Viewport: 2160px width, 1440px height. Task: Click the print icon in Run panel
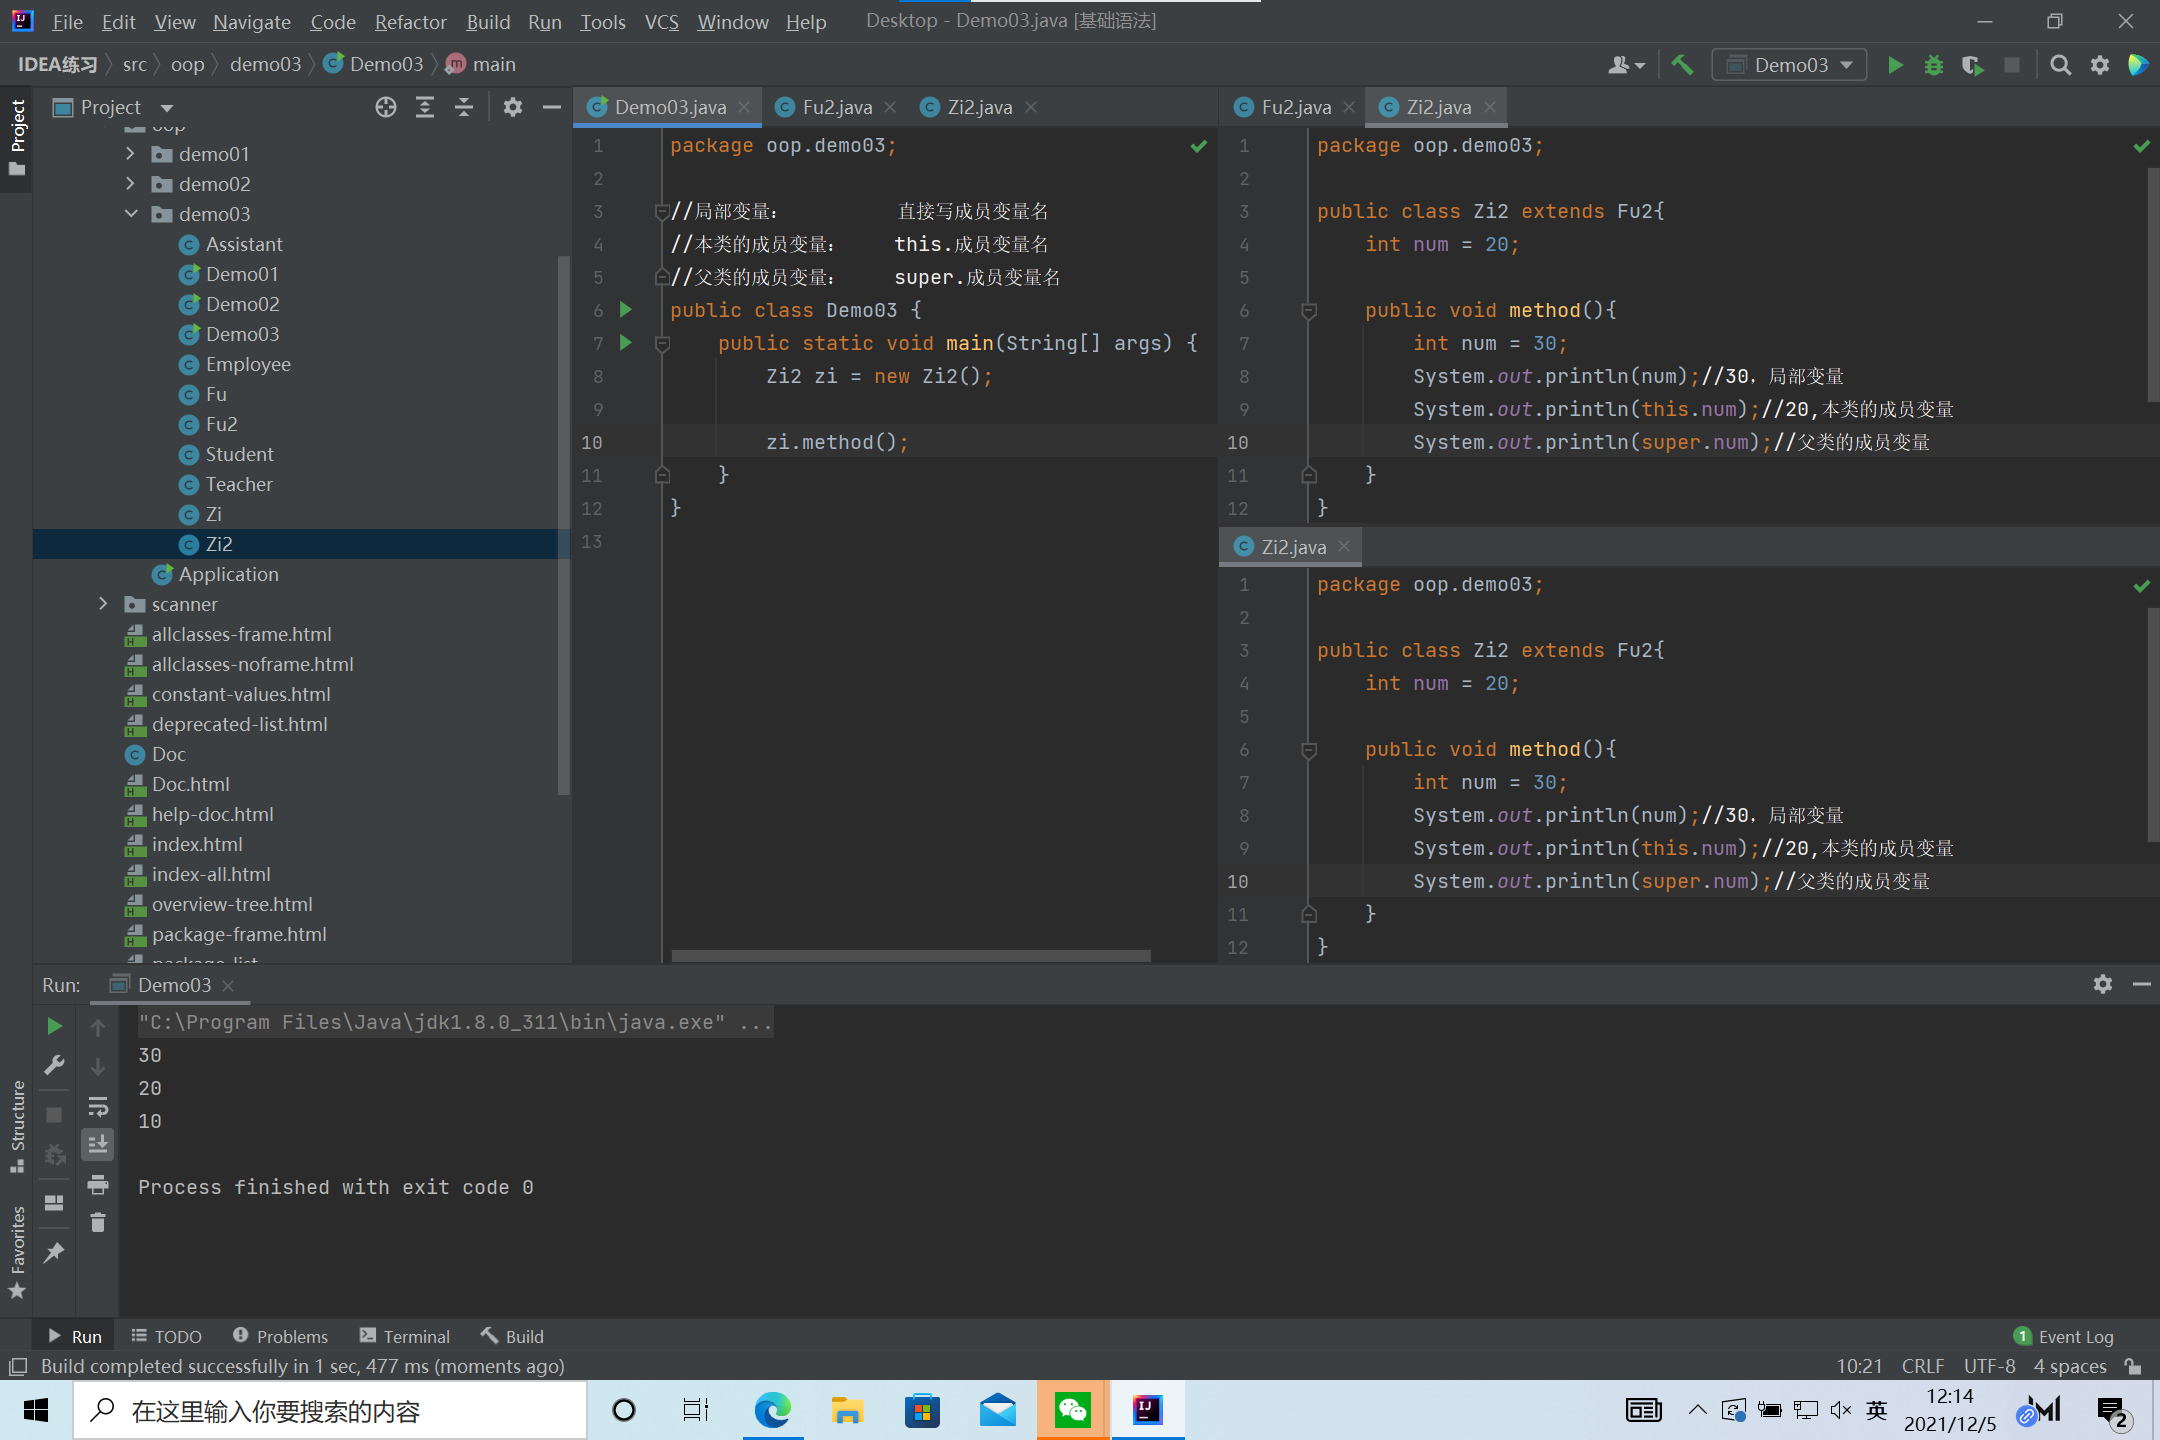[98, 1185]
